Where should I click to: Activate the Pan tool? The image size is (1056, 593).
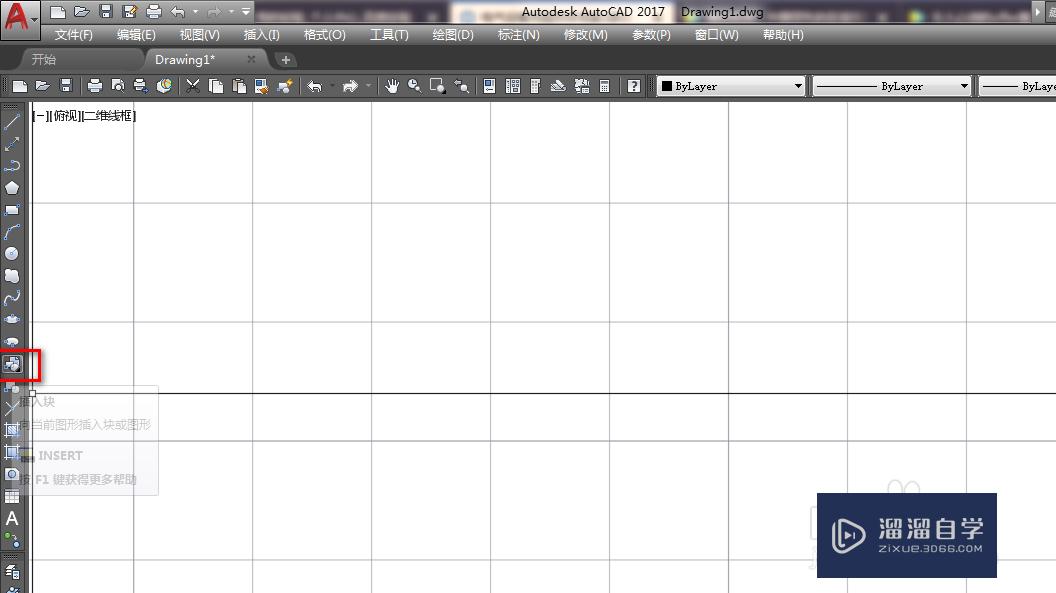pos(391,85)
